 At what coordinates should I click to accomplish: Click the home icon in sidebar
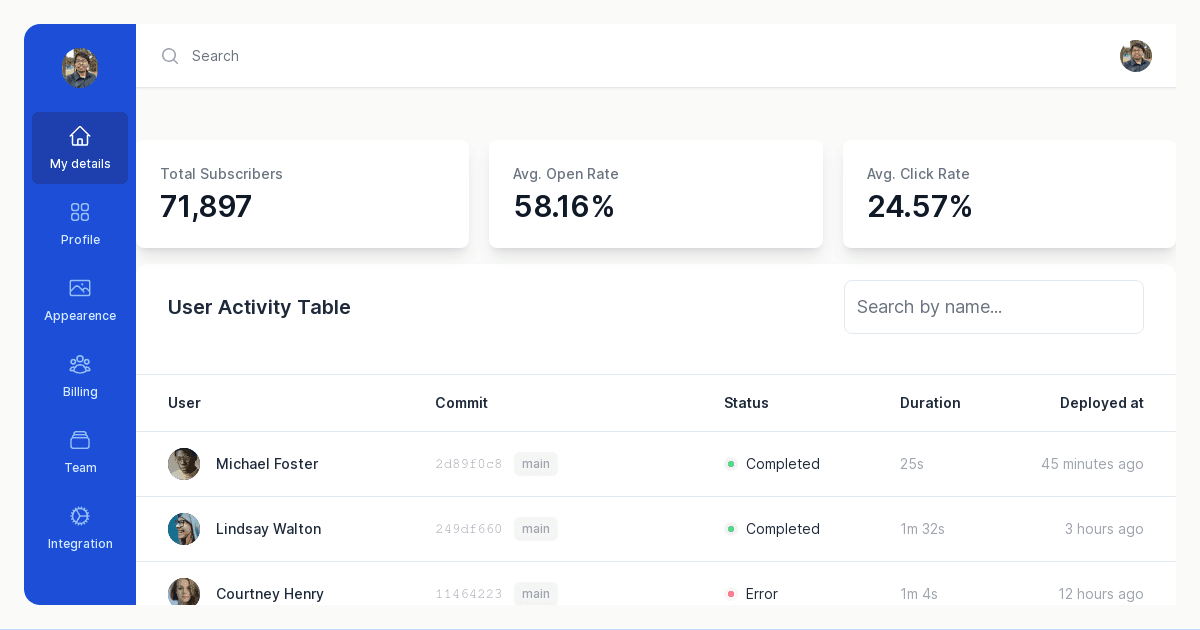point(80,136)
